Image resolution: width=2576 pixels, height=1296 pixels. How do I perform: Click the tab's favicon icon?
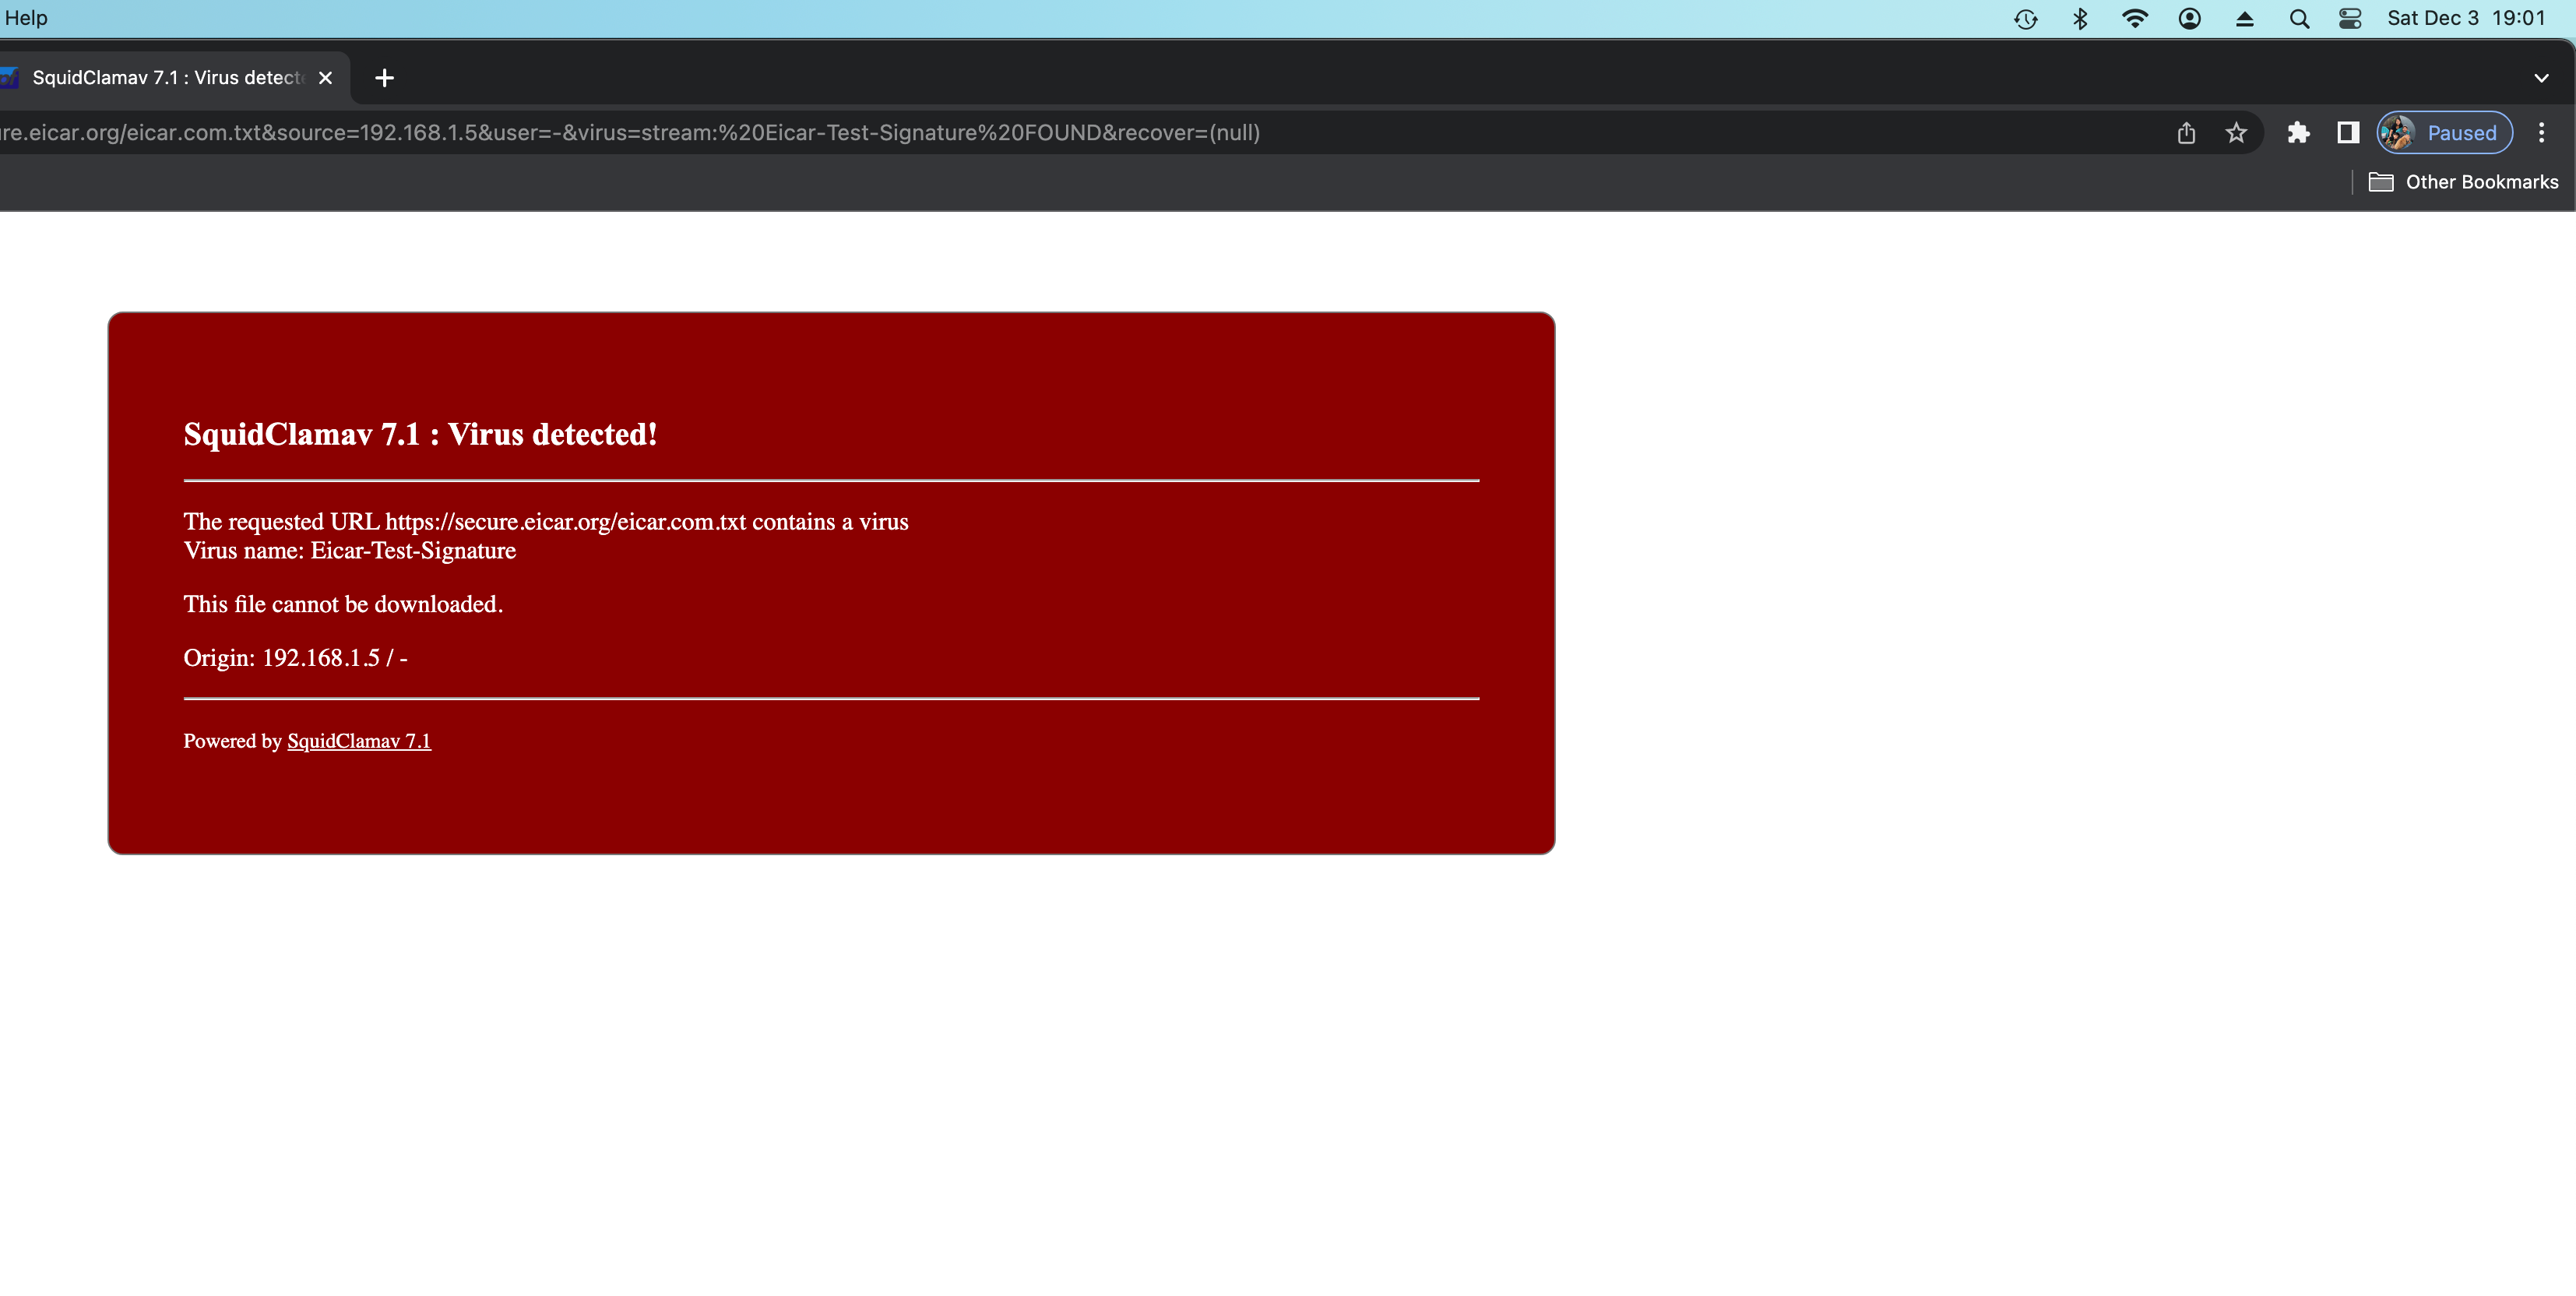(10, 78)
